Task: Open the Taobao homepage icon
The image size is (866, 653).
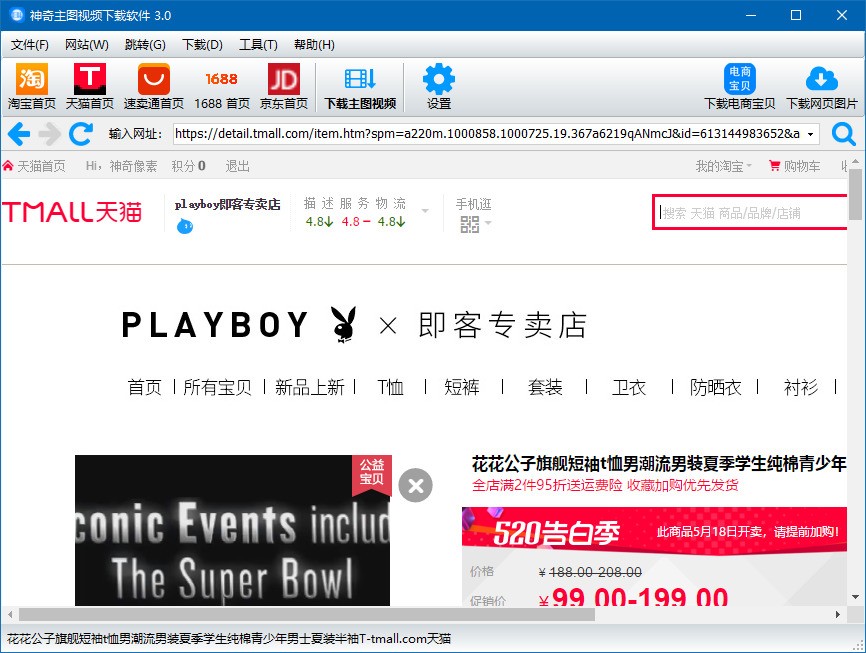Action: pyautogui.click(x=31, y=80)
